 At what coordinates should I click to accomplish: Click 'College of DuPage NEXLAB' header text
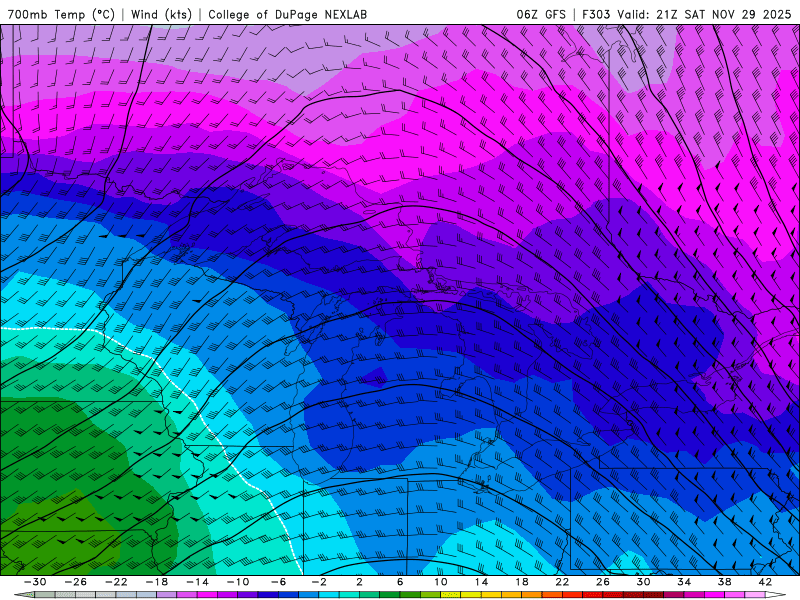pyautogui.click(x=287, y=14)
